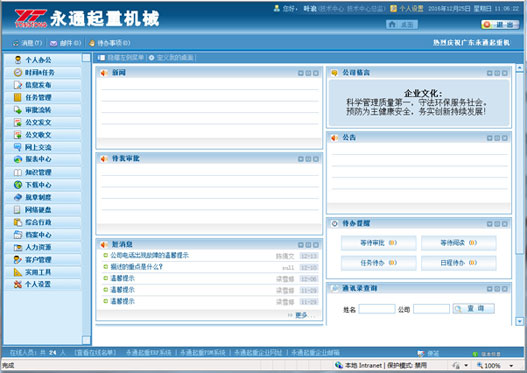
Task: Focus the 姓名 input field in contacts search
Action: coord(377,309)
